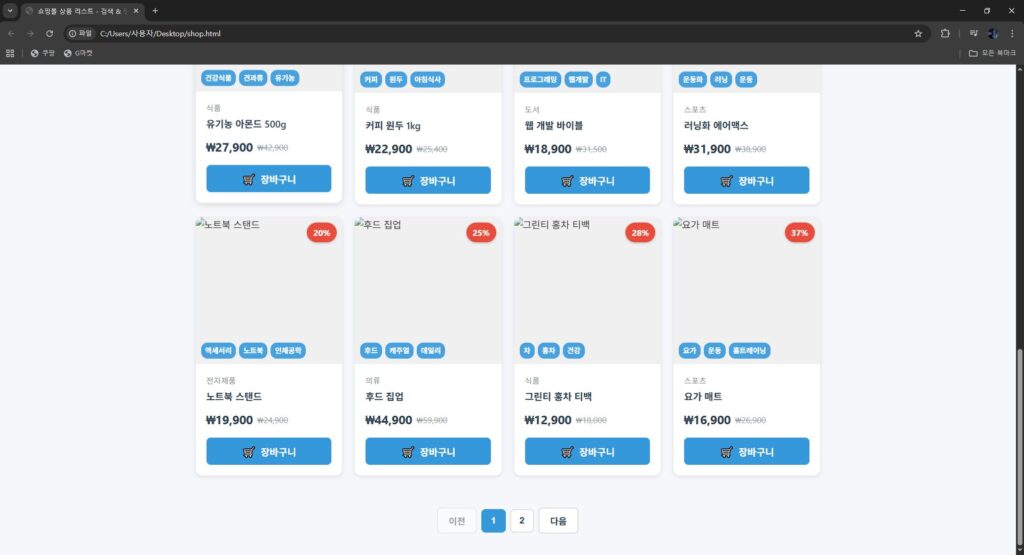Click the 홈트레이닝 tag on yoga mat card

click(x=749, y=350)
